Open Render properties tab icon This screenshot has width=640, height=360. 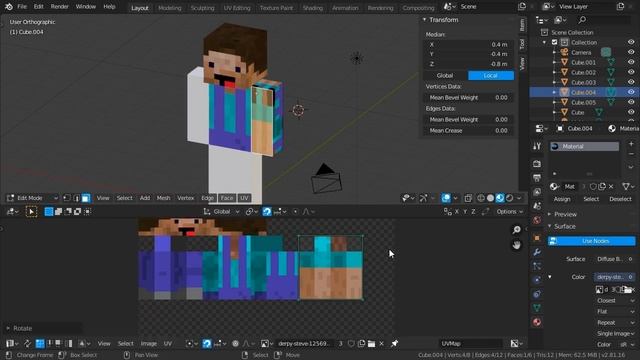click(537, 164)
